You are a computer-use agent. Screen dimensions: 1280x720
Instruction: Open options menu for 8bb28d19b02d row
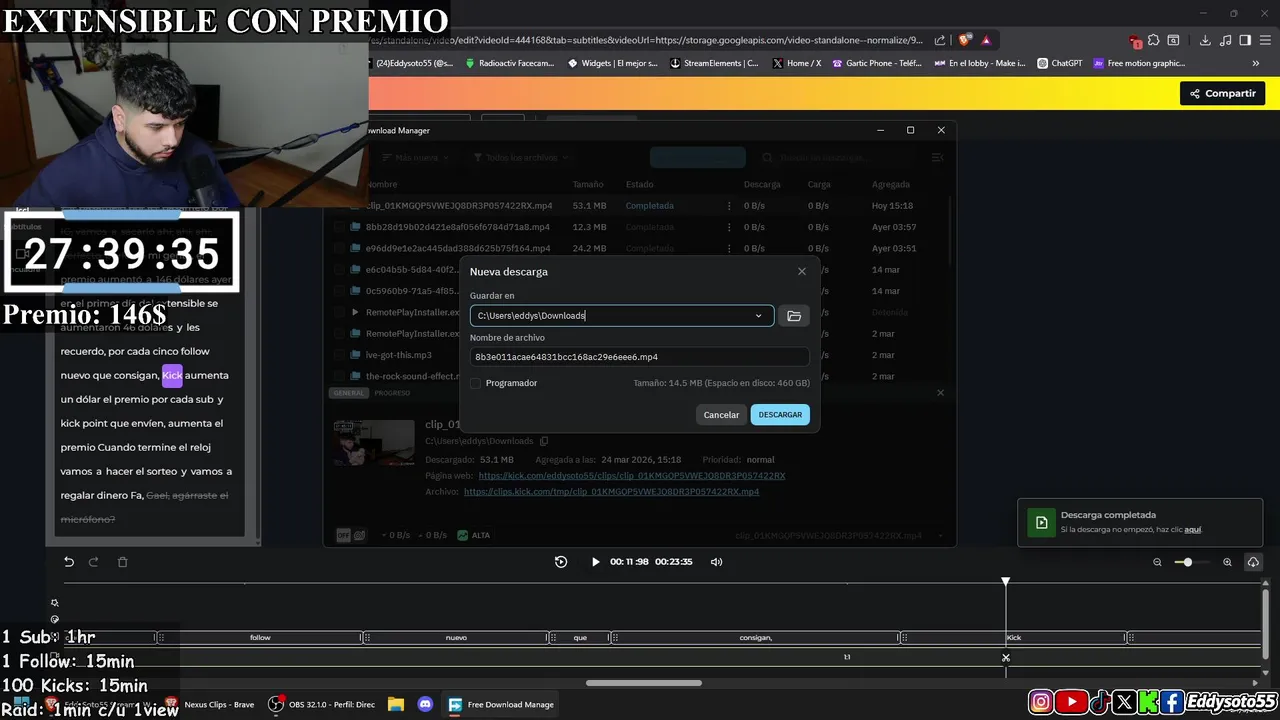click(728, 227)
